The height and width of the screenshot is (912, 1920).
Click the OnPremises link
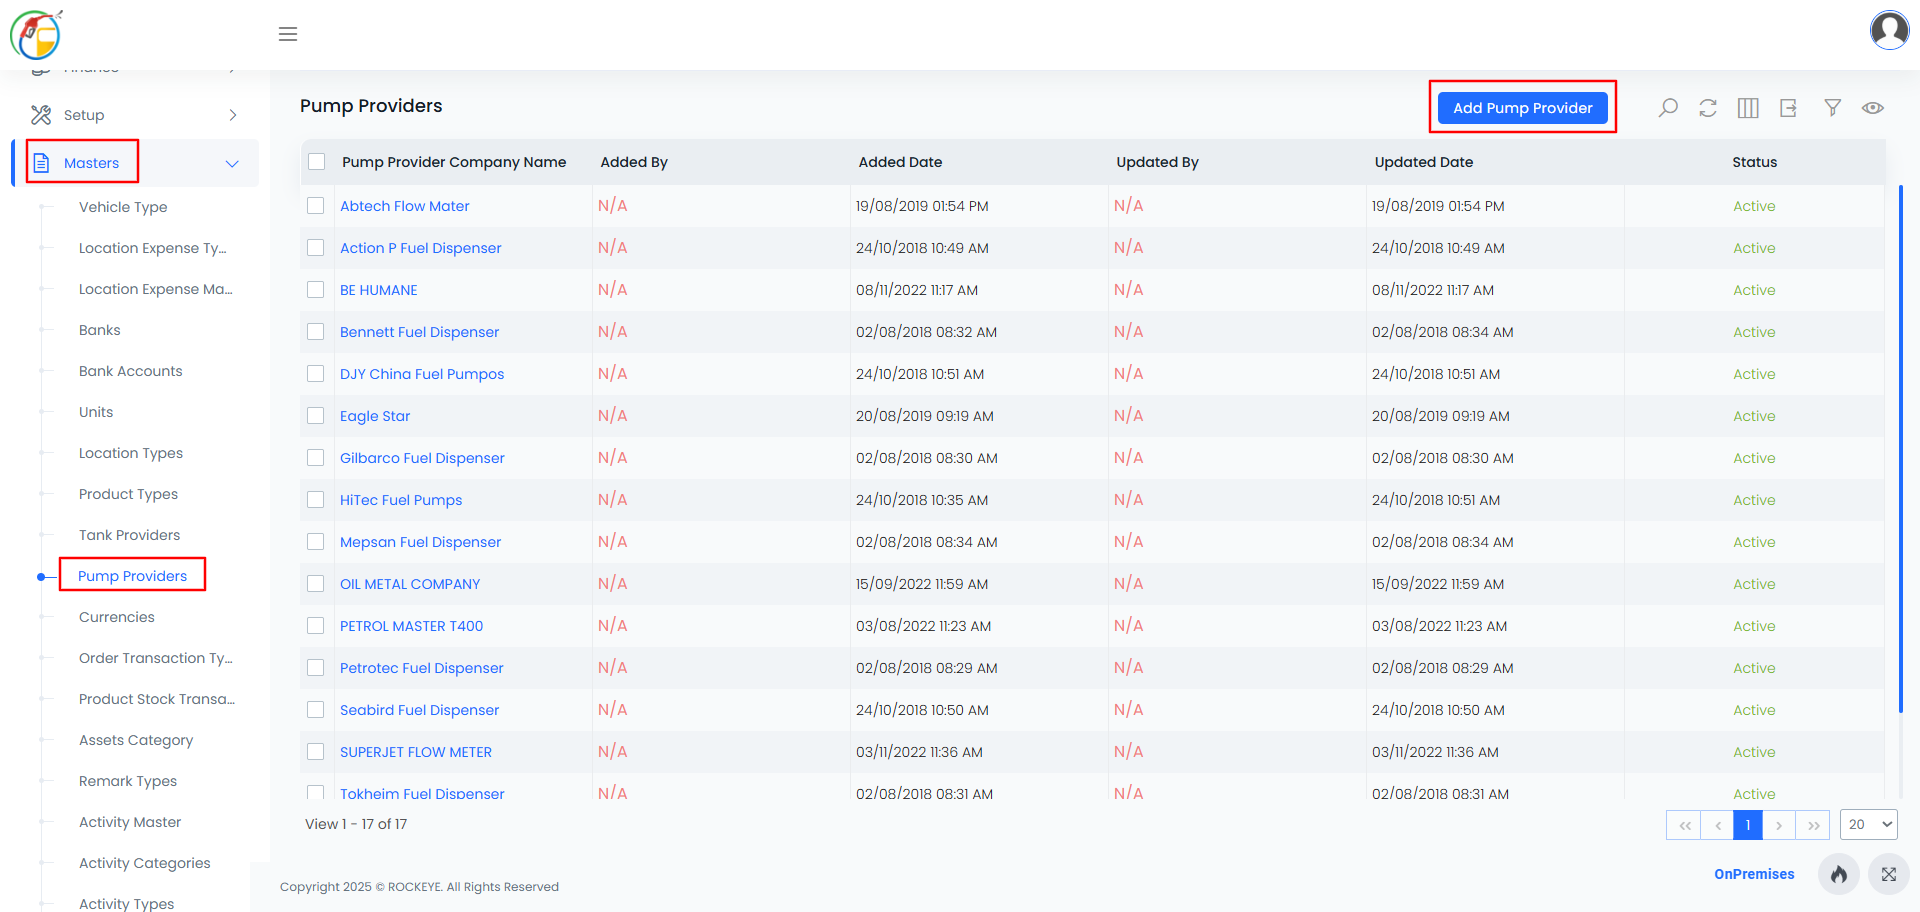[x=1754, y=874]
